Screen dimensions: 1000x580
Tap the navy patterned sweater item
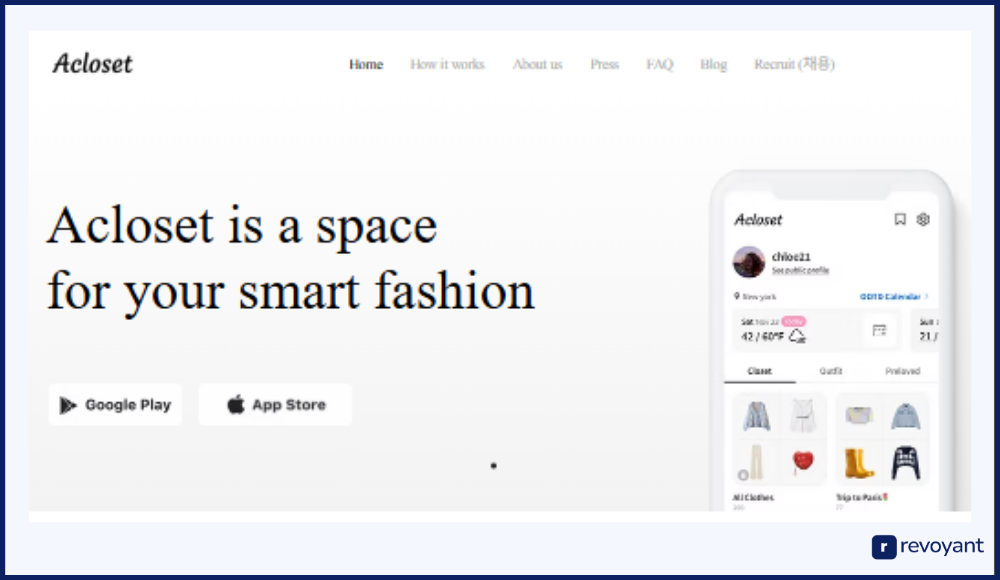pos(906,463)
